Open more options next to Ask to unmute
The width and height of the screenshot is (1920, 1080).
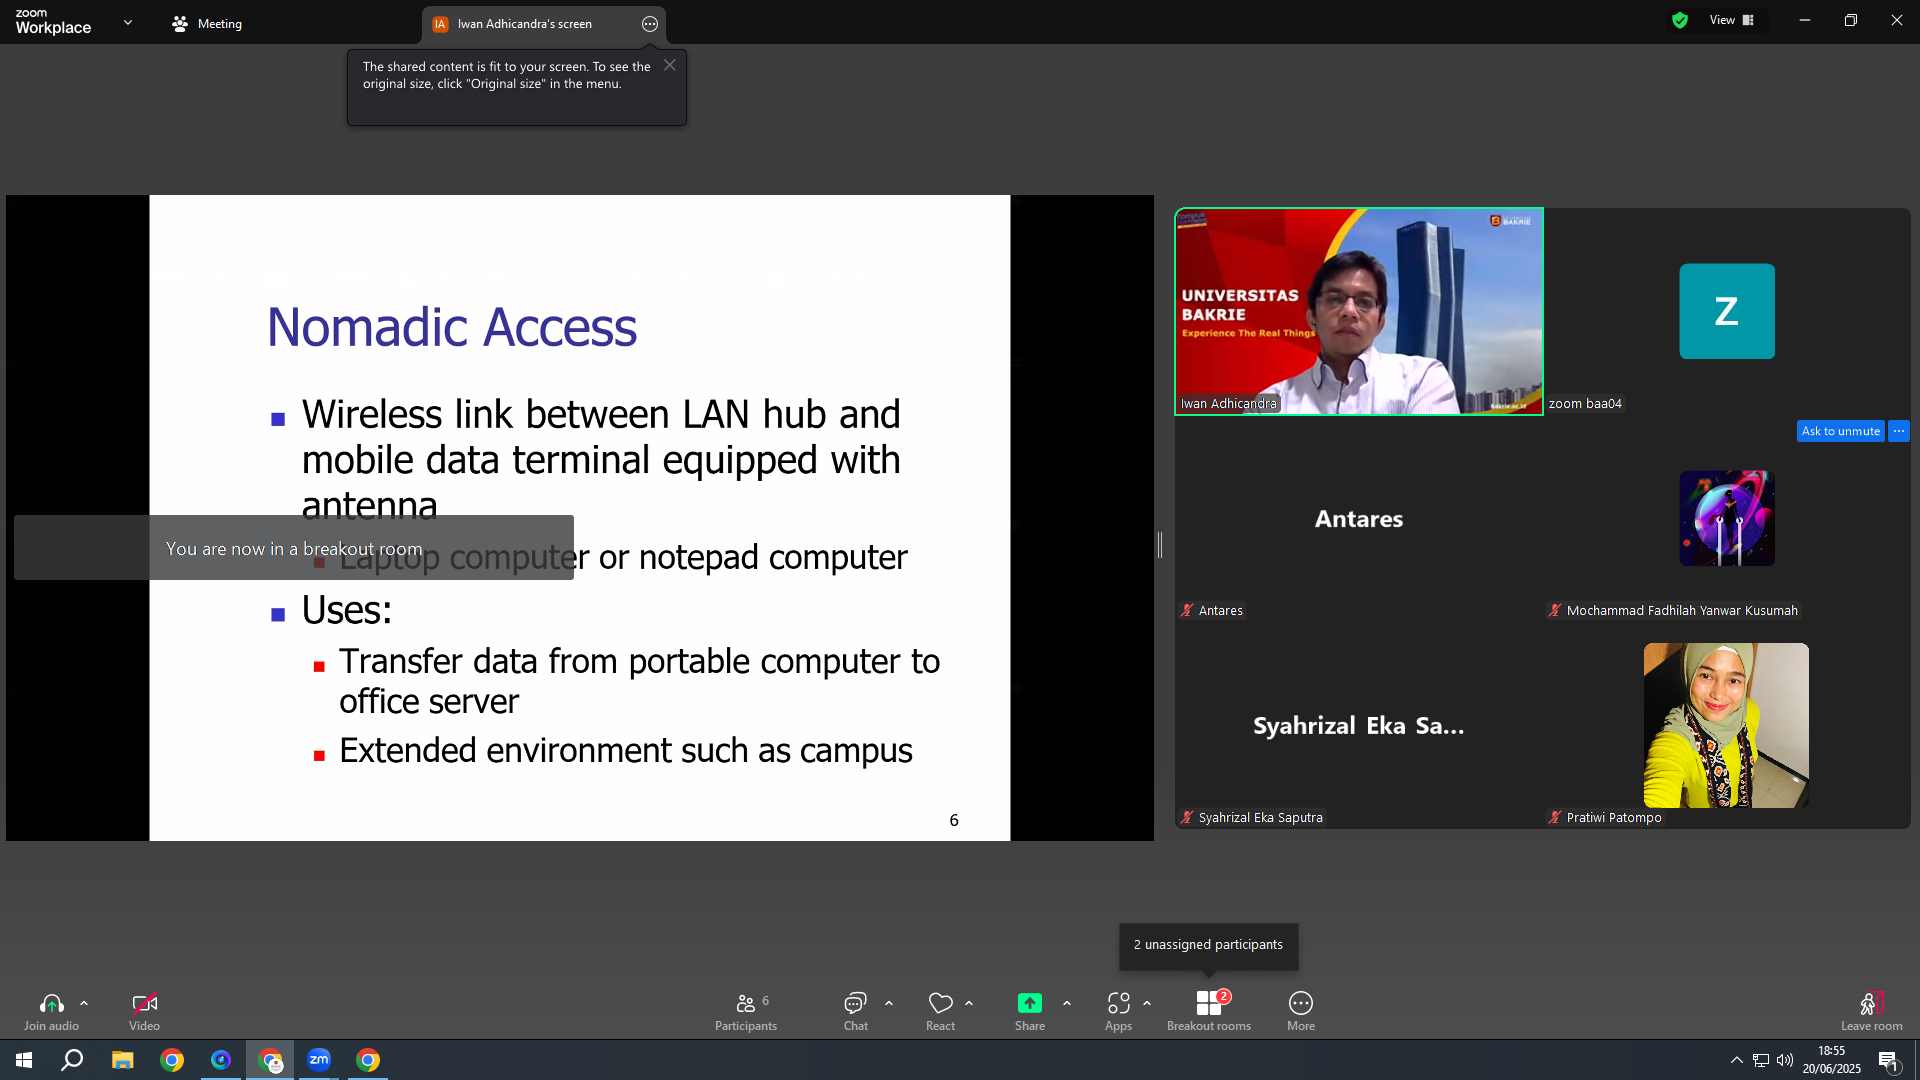(1899, 431)
